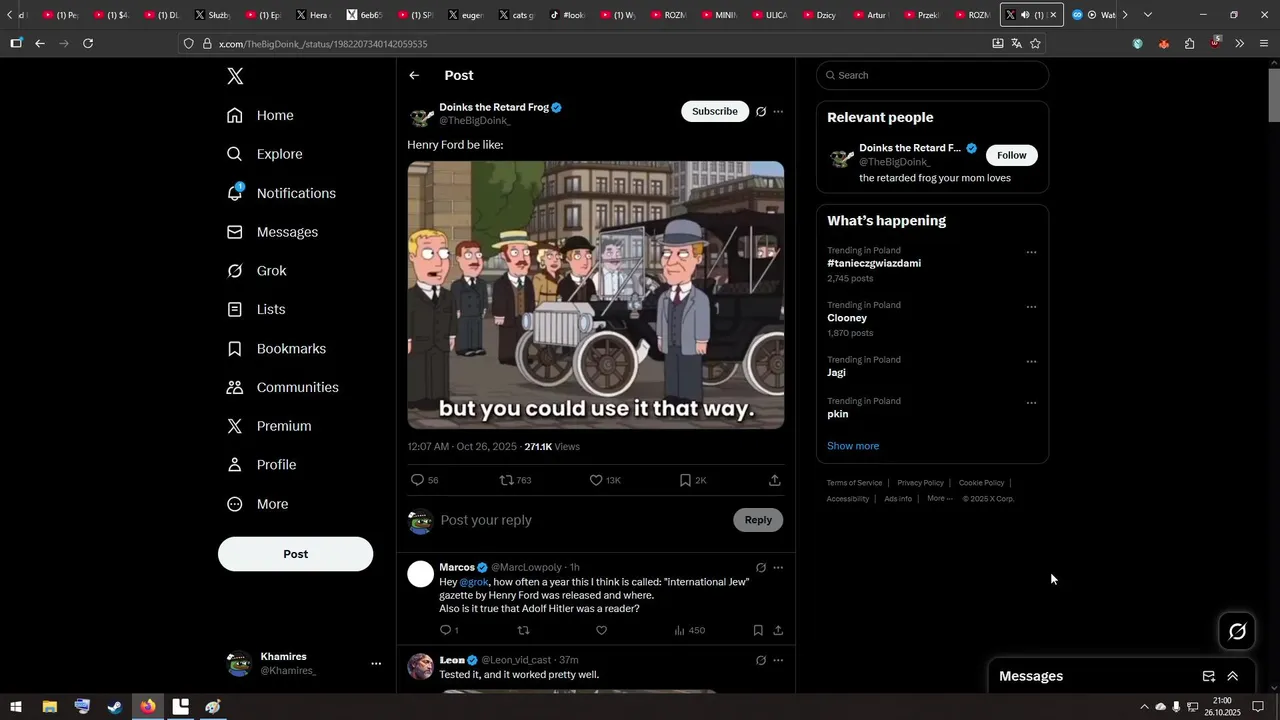The height and width of the screenshot is (720, 1280).
Task: Click the Search field
Action: coord(932,75)
